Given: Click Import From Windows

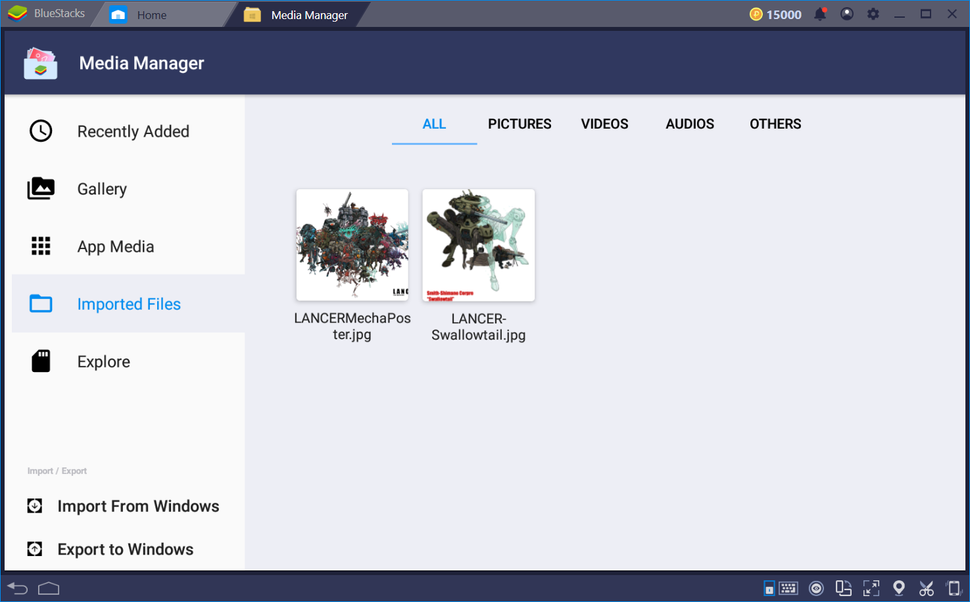Looking at the screenshot, I should pos(138,506).
